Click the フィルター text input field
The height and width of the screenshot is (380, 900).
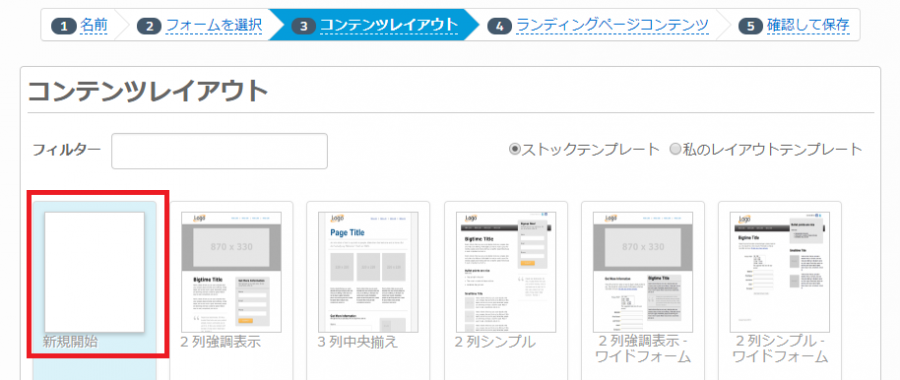(219, 152)
